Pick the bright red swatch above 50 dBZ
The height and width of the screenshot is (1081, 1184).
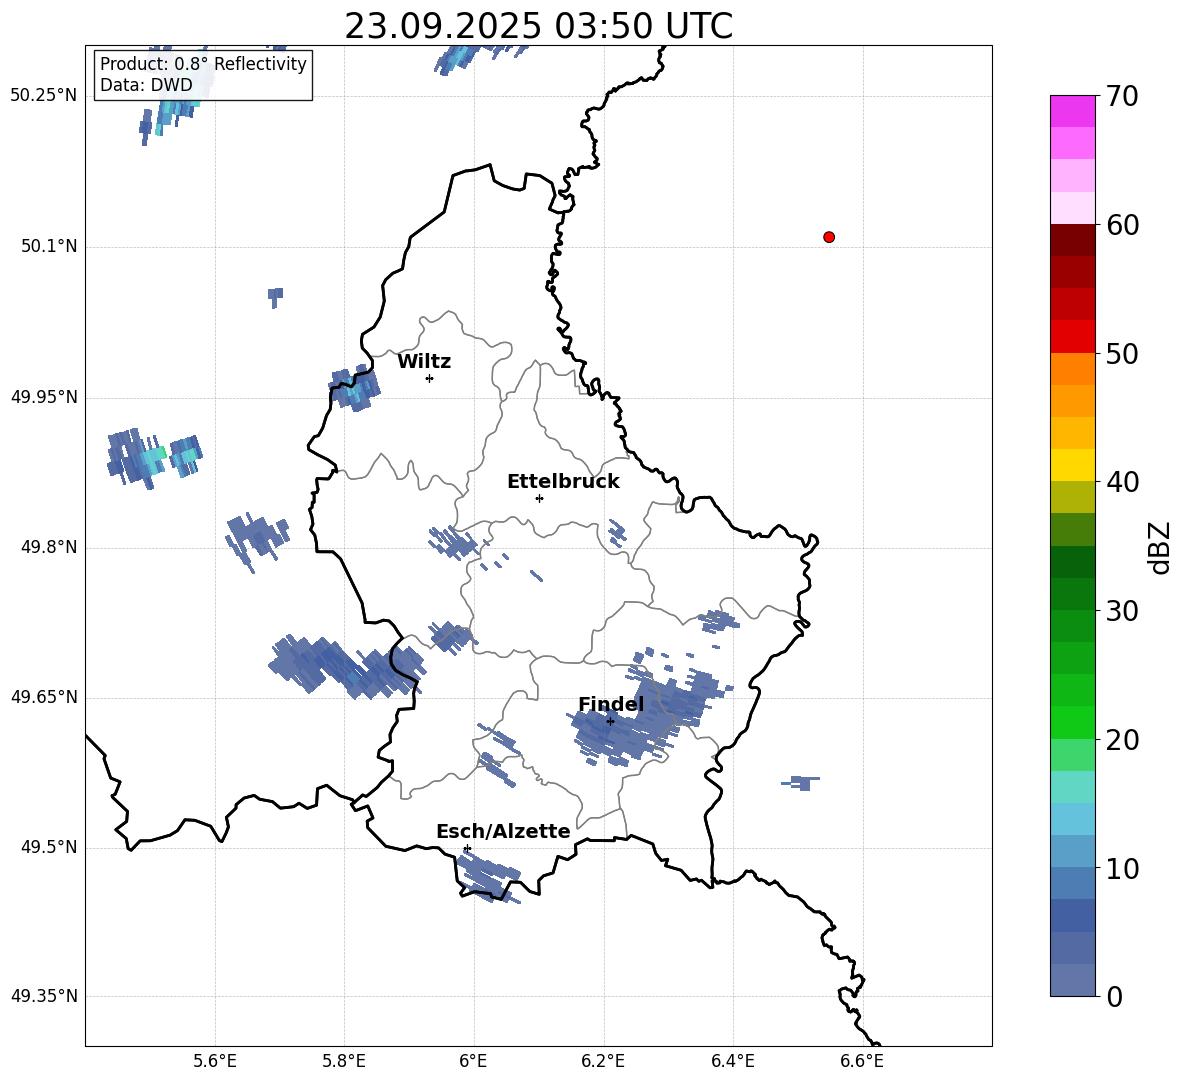tap(1072, 337)
